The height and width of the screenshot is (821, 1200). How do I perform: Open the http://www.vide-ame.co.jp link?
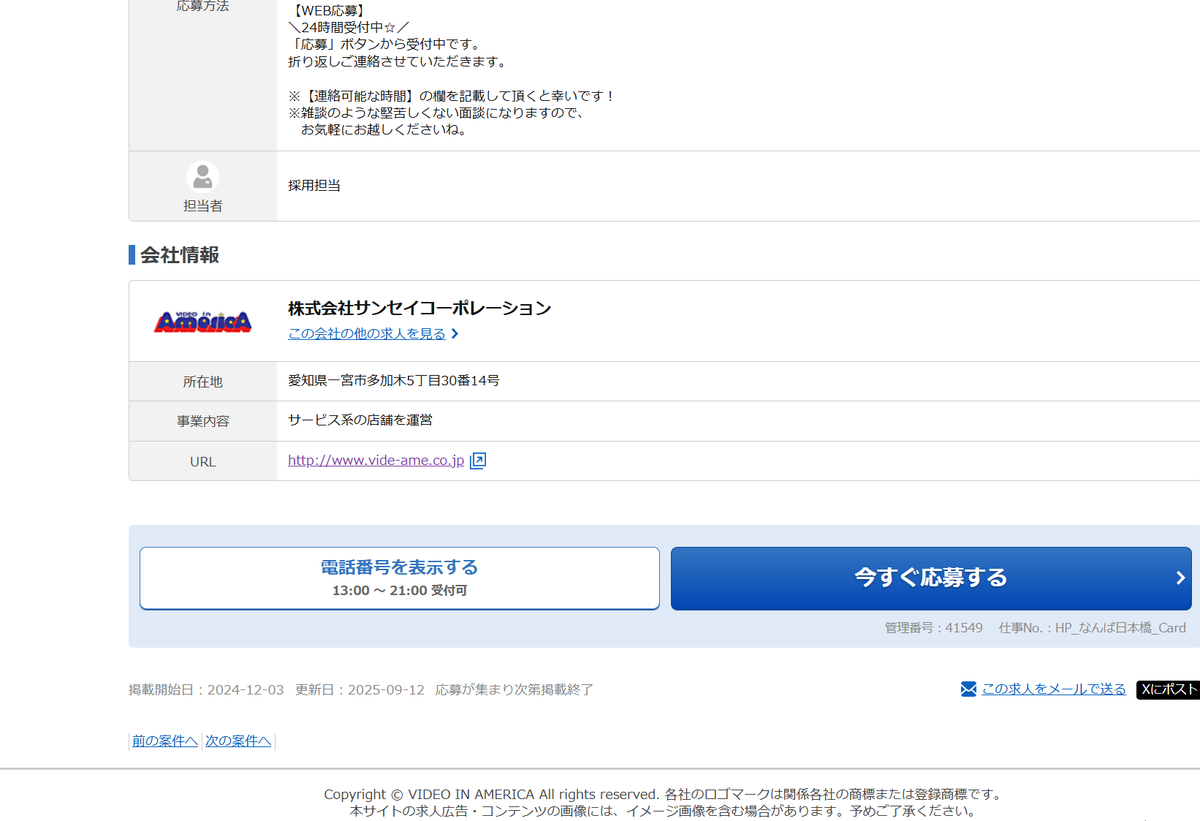[376, 461]
